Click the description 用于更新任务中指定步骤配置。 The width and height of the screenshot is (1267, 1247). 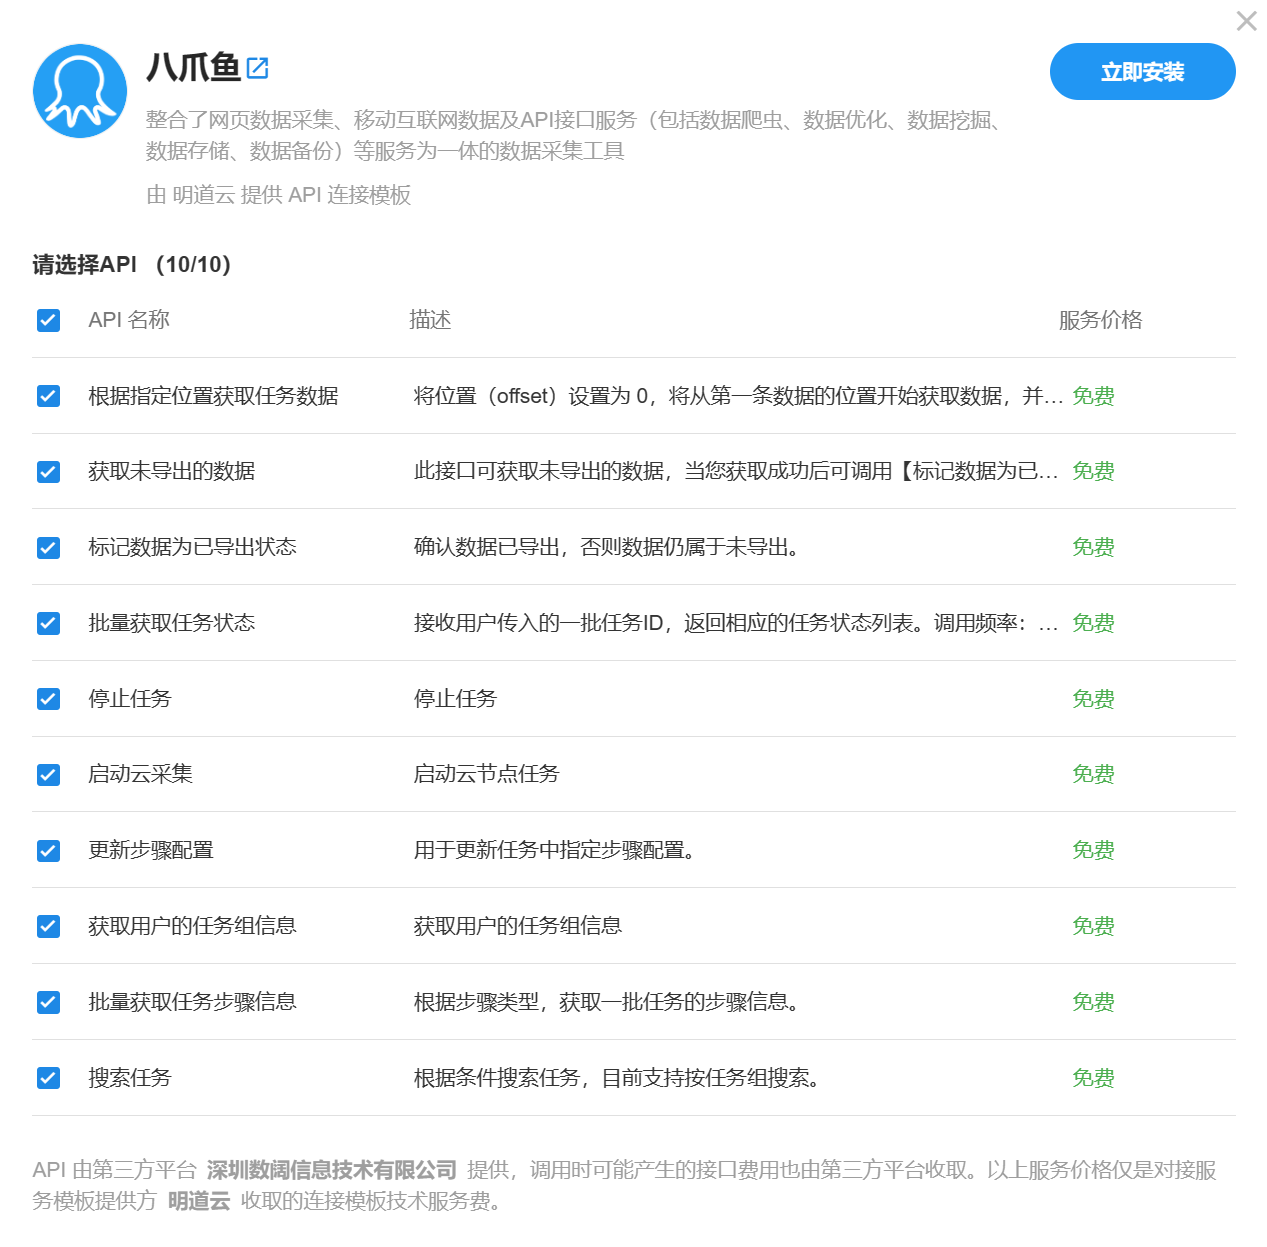pyautogui.click(x=555, y=850)
